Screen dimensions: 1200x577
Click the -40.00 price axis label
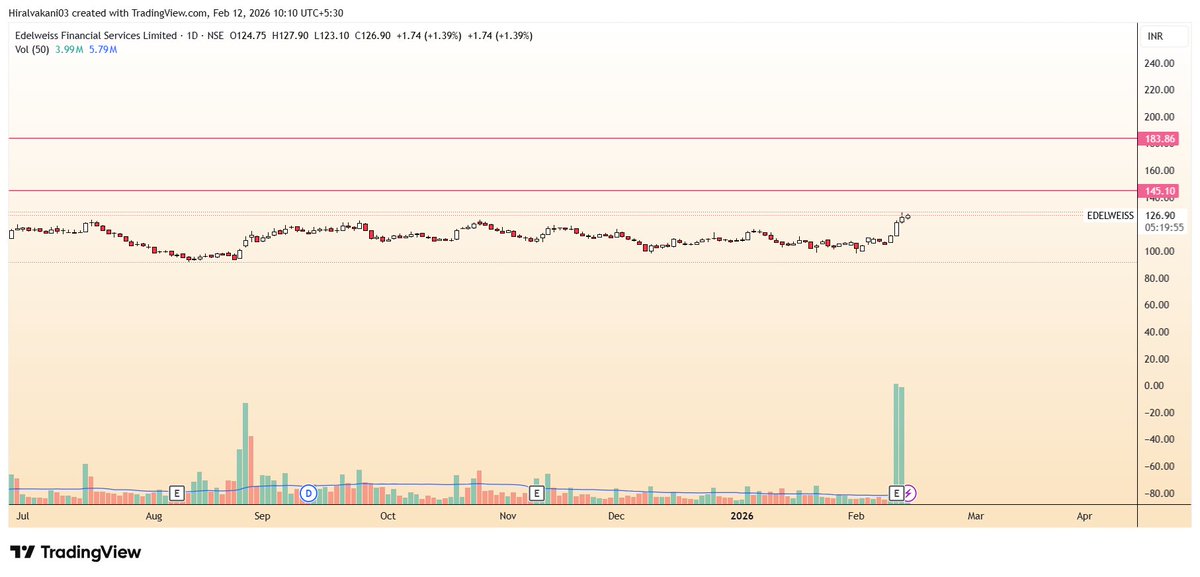coord(1159,439)
